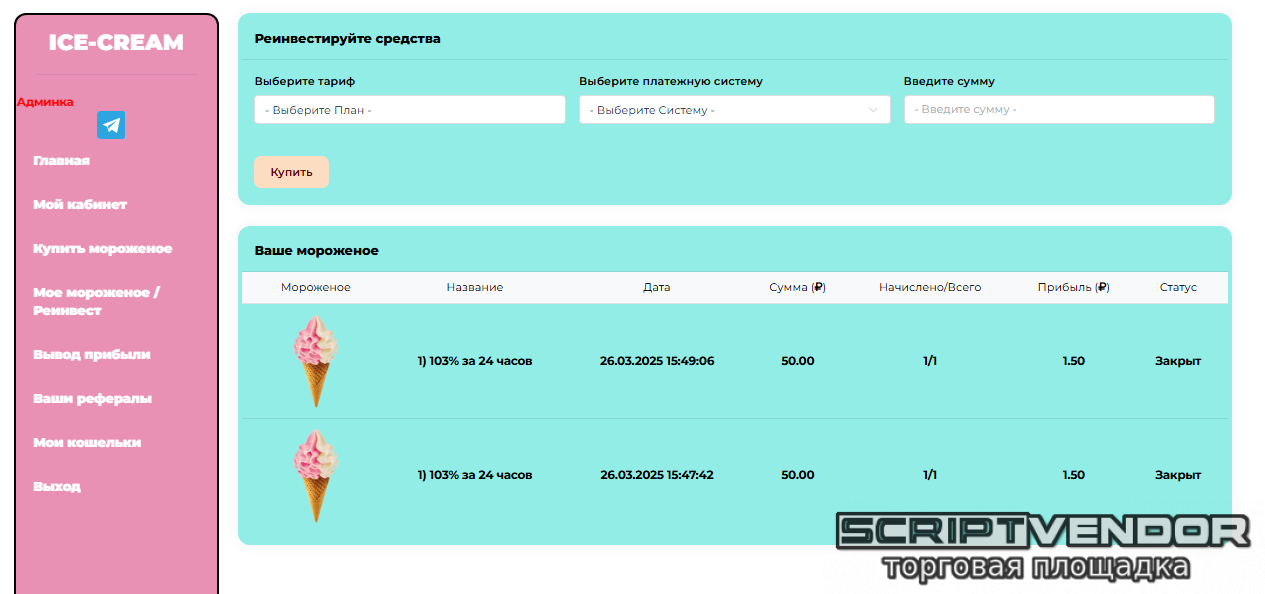This screenshot has width=1265, height=594.
Task: Click the Статус column header
Action: pyautogui.click(x=1177, y=287)
